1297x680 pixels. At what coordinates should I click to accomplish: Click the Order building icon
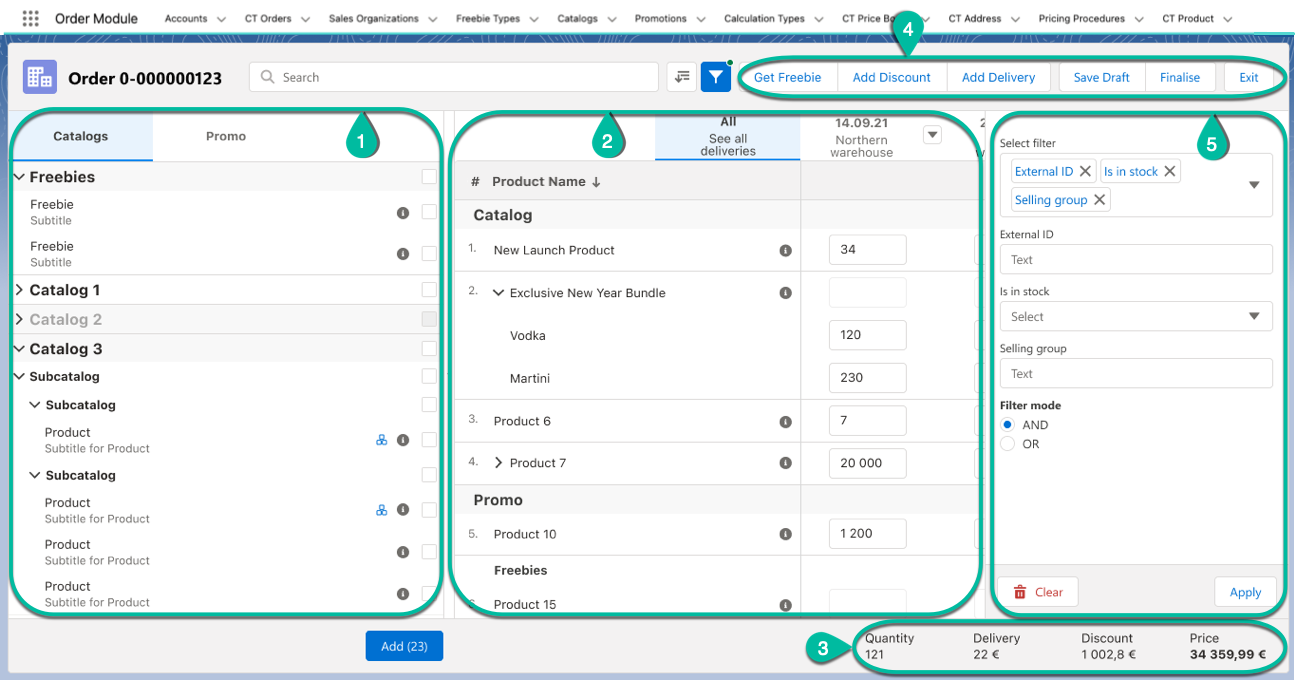[40, 77]
